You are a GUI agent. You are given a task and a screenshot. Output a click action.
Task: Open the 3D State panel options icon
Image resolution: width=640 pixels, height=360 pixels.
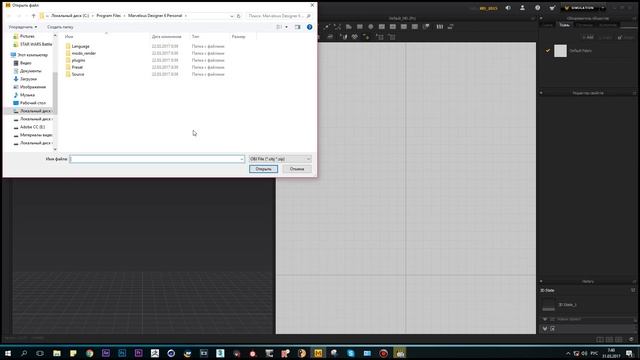coord(633,290)
